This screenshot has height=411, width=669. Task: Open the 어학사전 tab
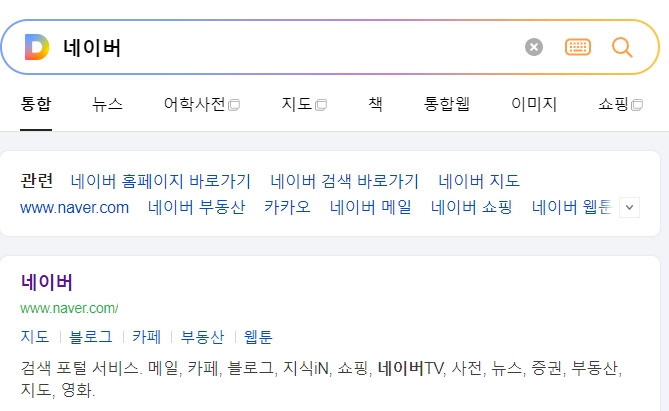pos(201,104)
